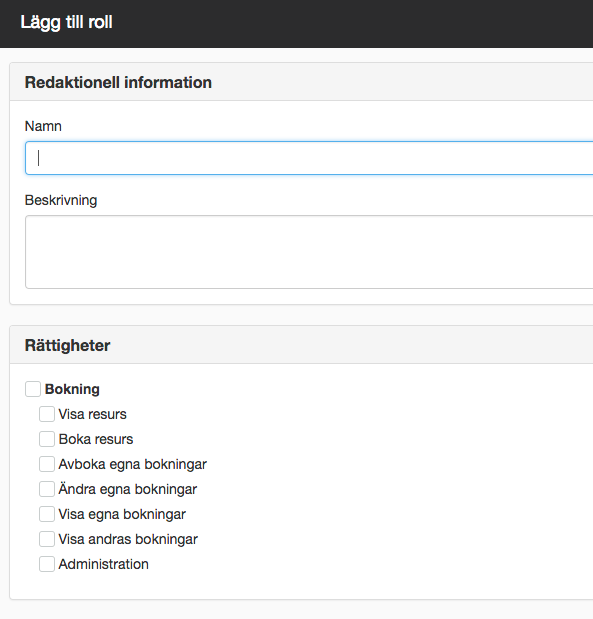
Task: Click the Boka resurs label text
Action: pos(96,439)
